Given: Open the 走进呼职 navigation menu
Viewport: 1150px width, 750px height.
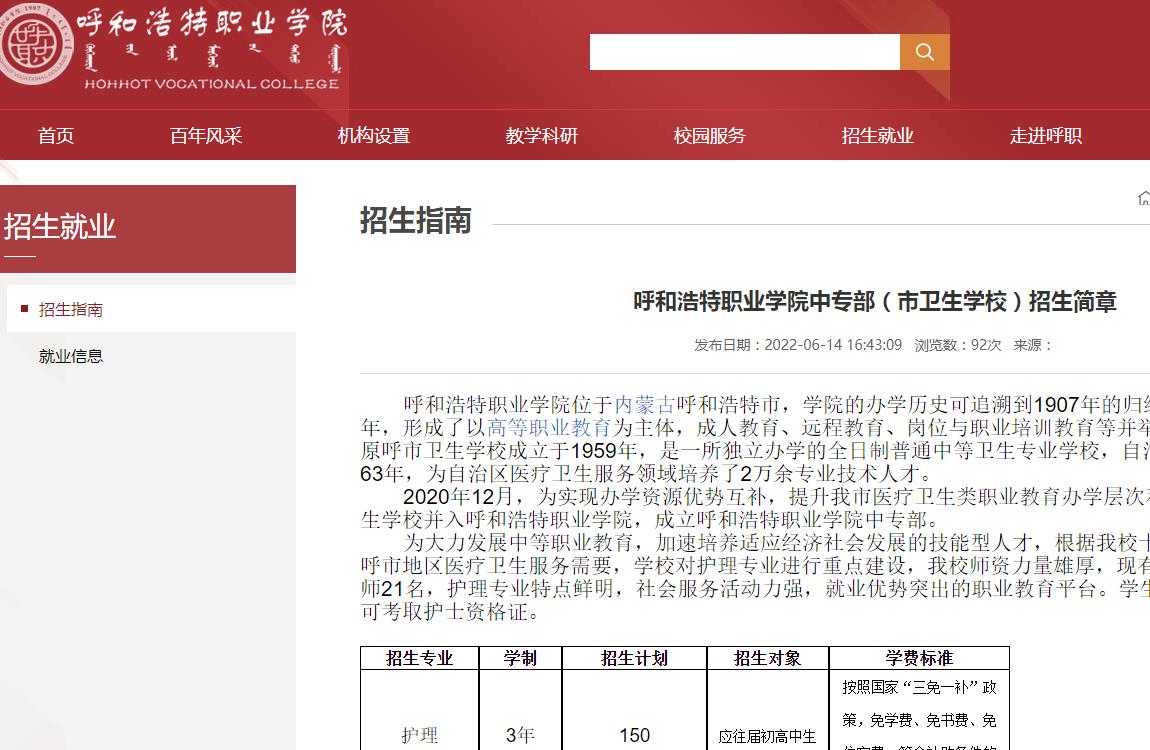Looking at the screenshot, I should pos(1046,136).
